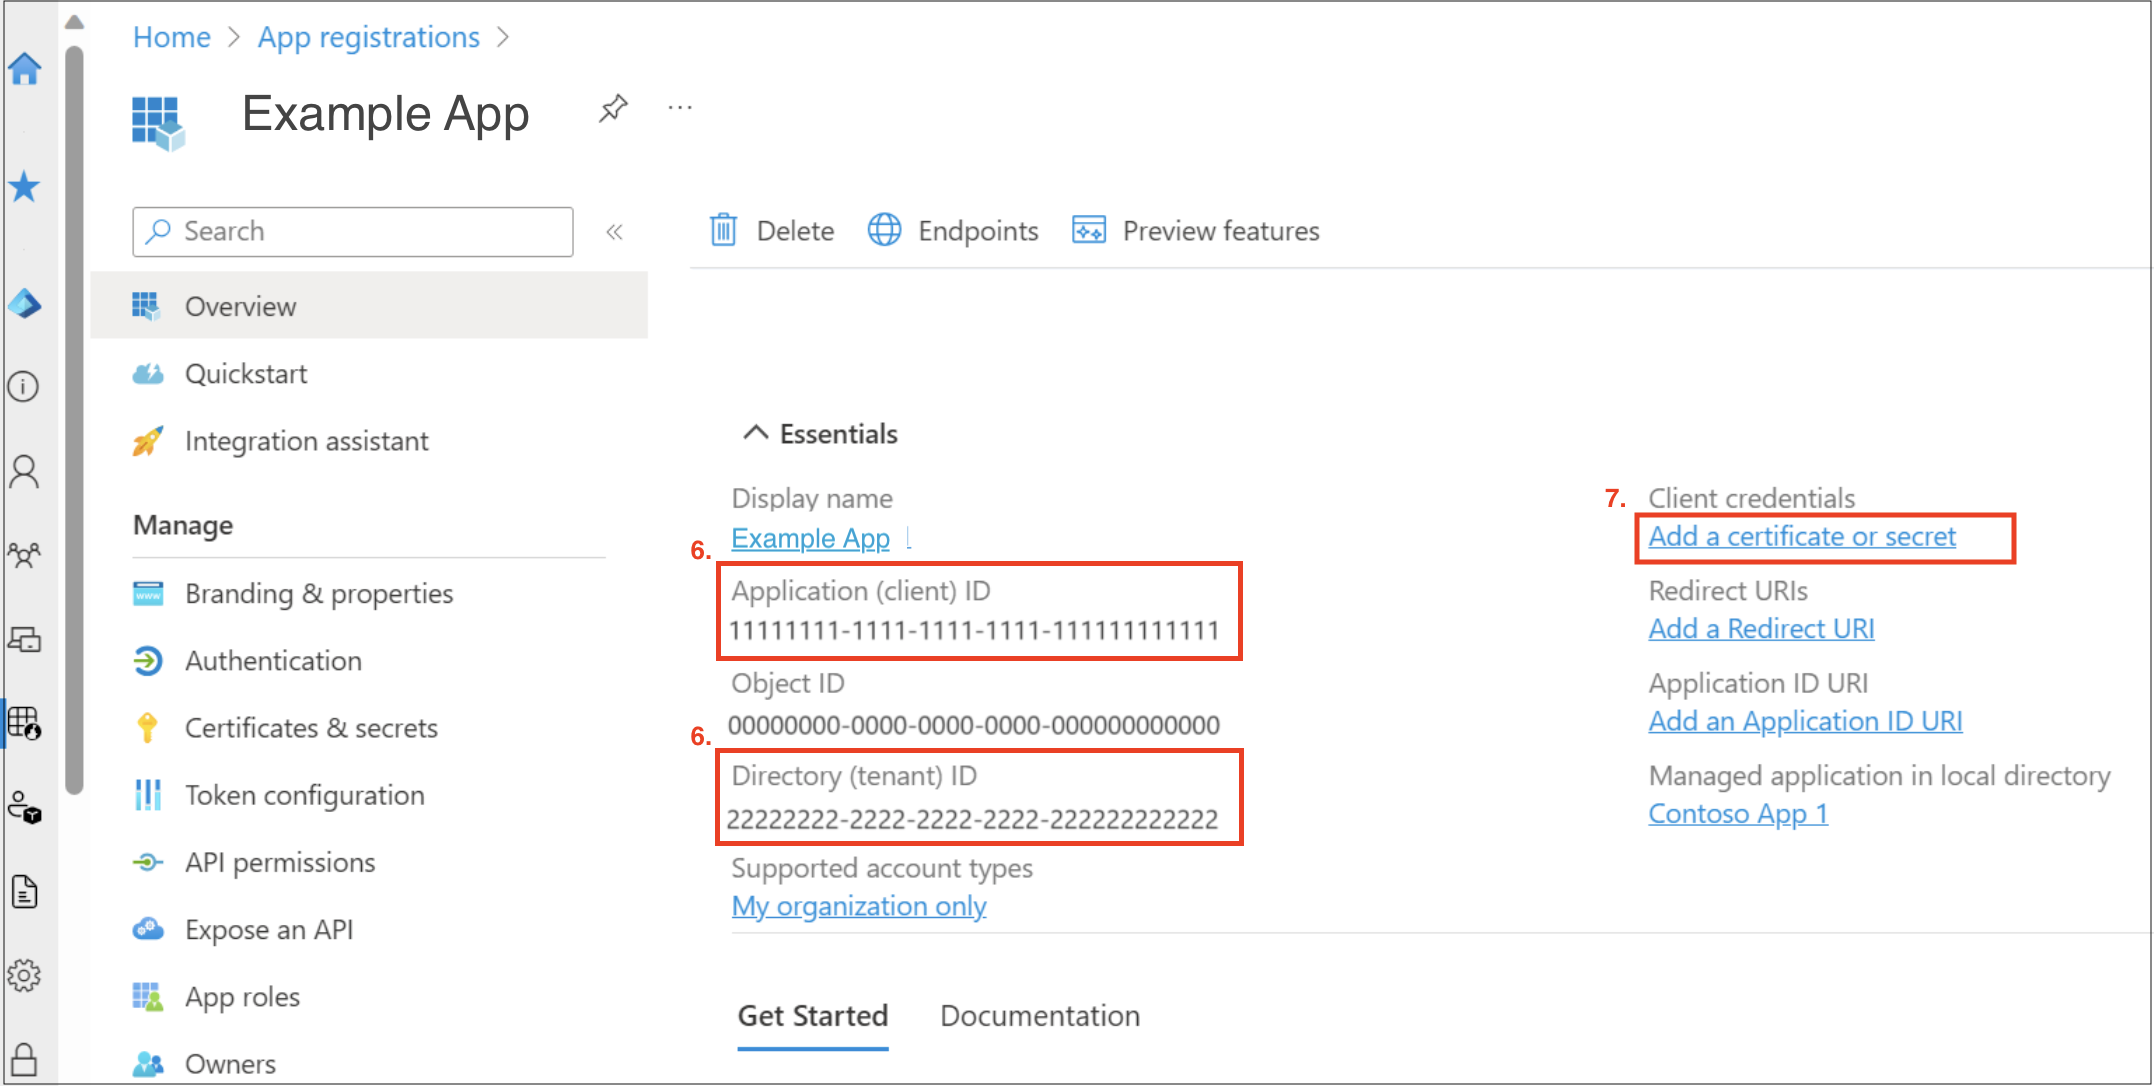Open Preview features

(x=1089, y=230)
